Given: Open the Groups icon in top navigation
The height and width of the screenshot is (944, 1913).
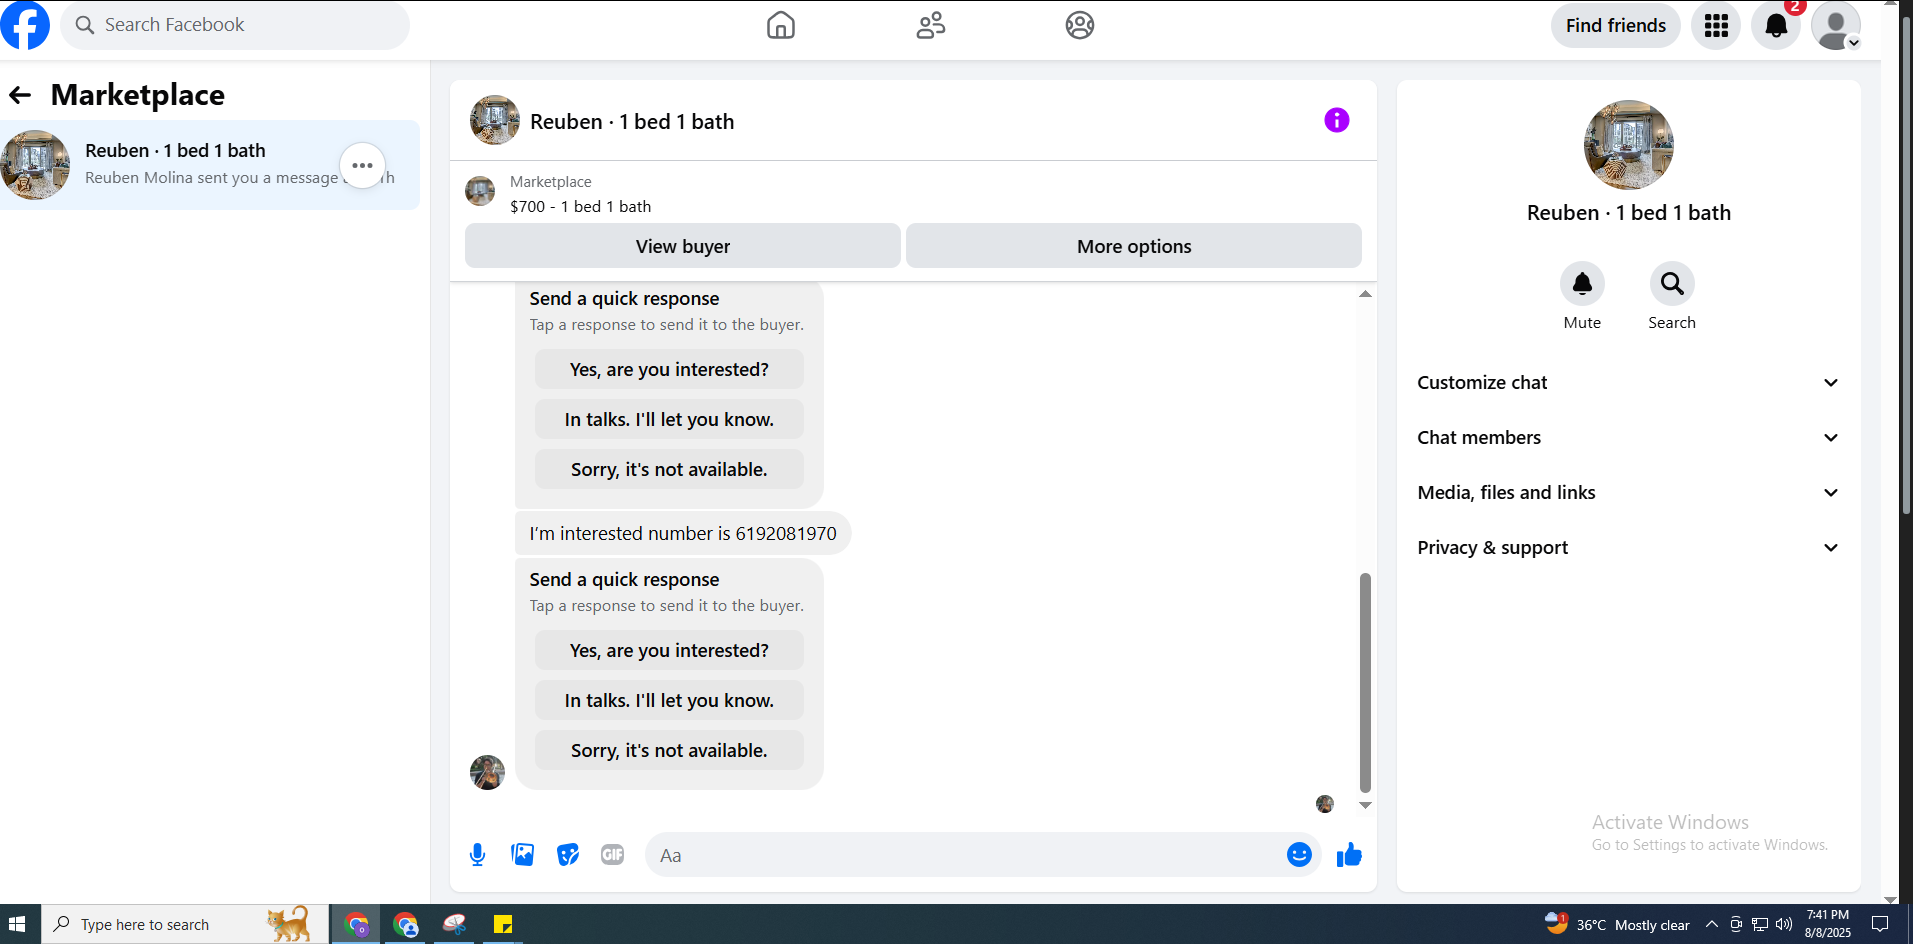Looking at the screenshot, I should click(x=1079, y=25).
